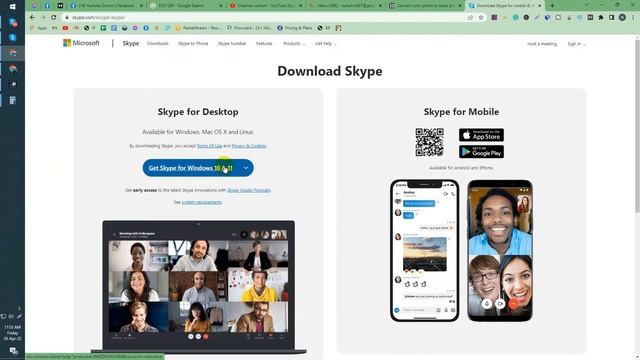Open the Chrome side panel icon
Viewport: 640px width, 360px height.
[x=611, y=18]
